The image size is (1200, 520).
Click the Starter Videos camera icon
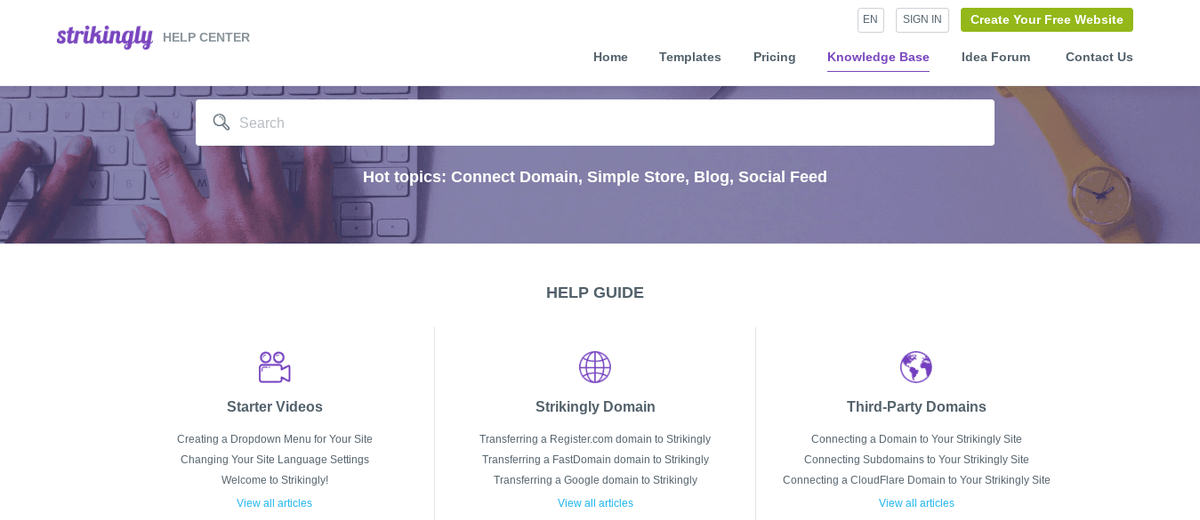(x=275, y=367)
